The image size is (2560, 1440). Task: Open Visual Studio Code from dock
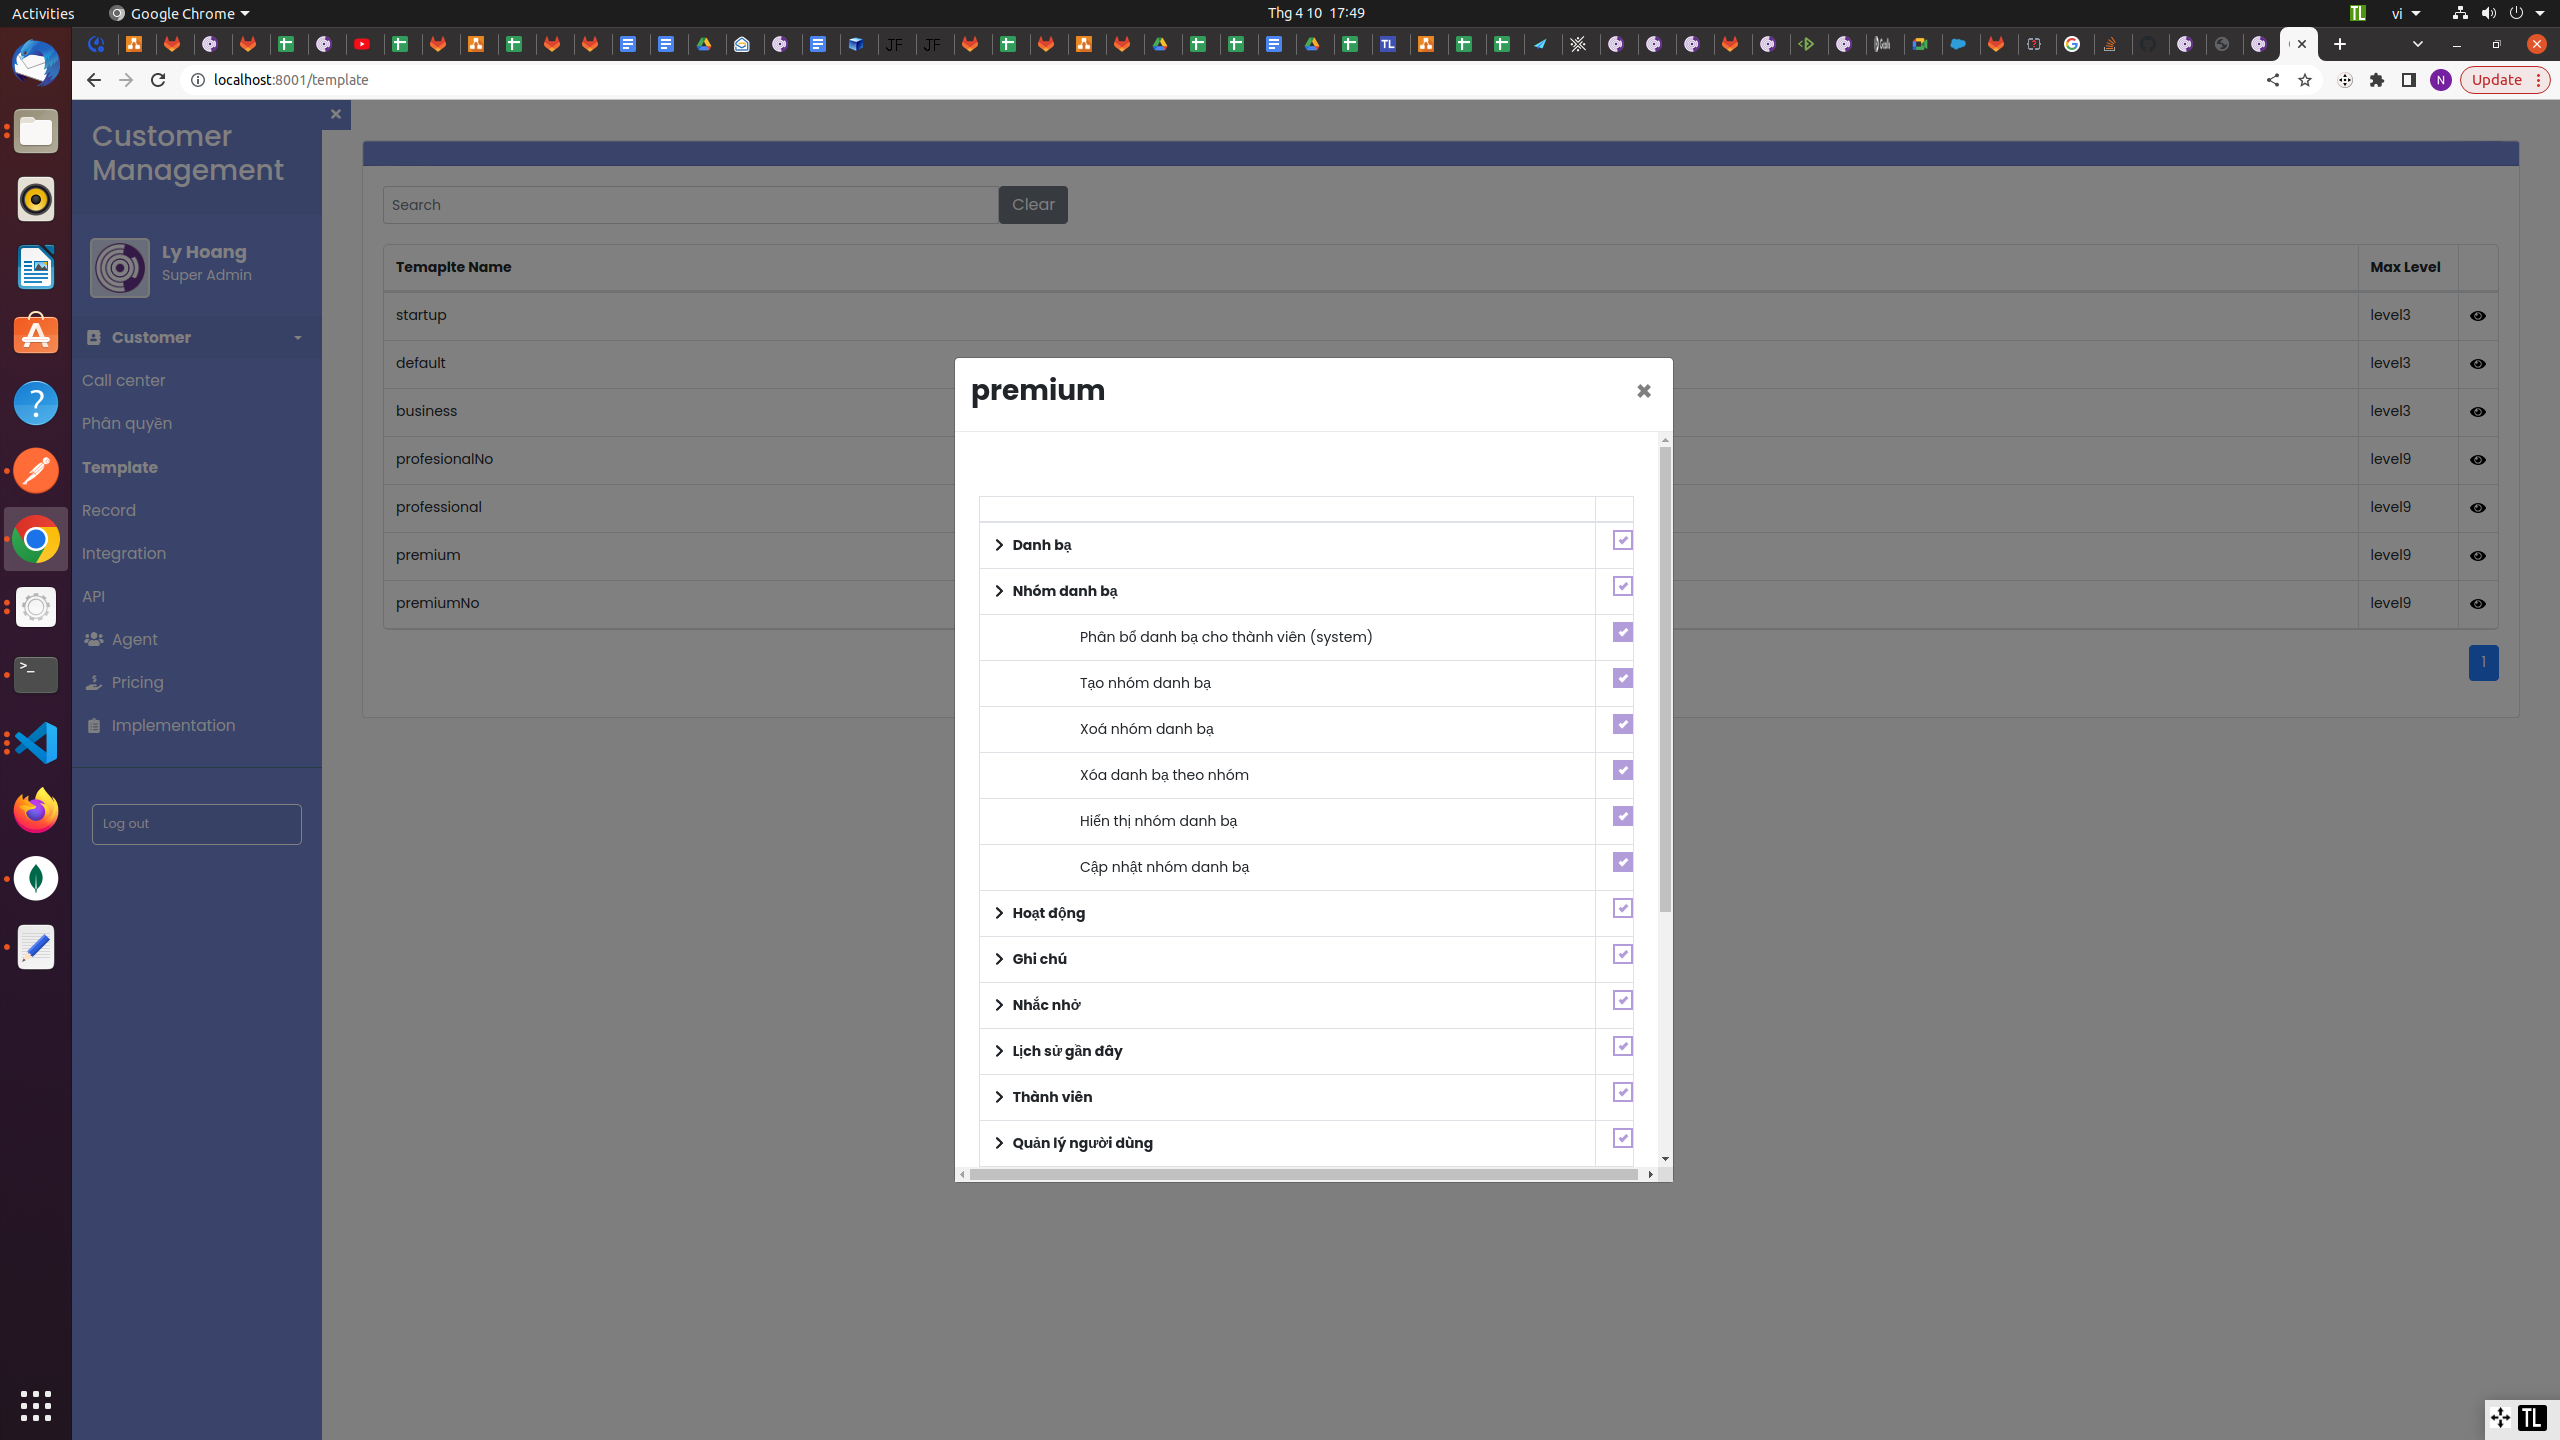tap(36, 743)
